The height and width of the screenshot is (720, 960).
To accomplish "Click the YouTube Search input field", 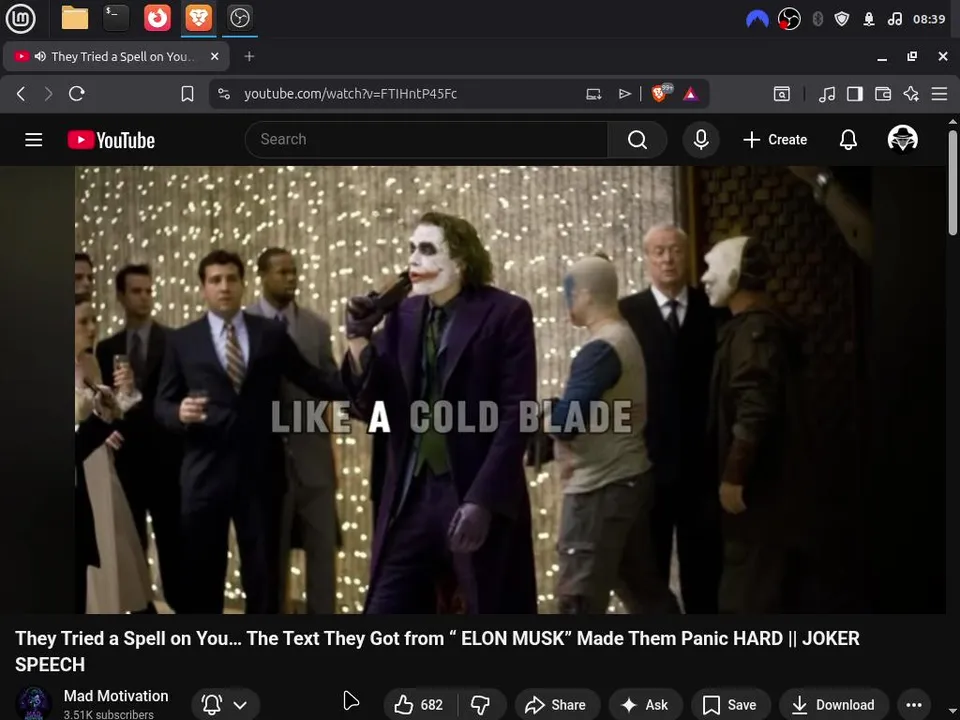I will point(427,140).
